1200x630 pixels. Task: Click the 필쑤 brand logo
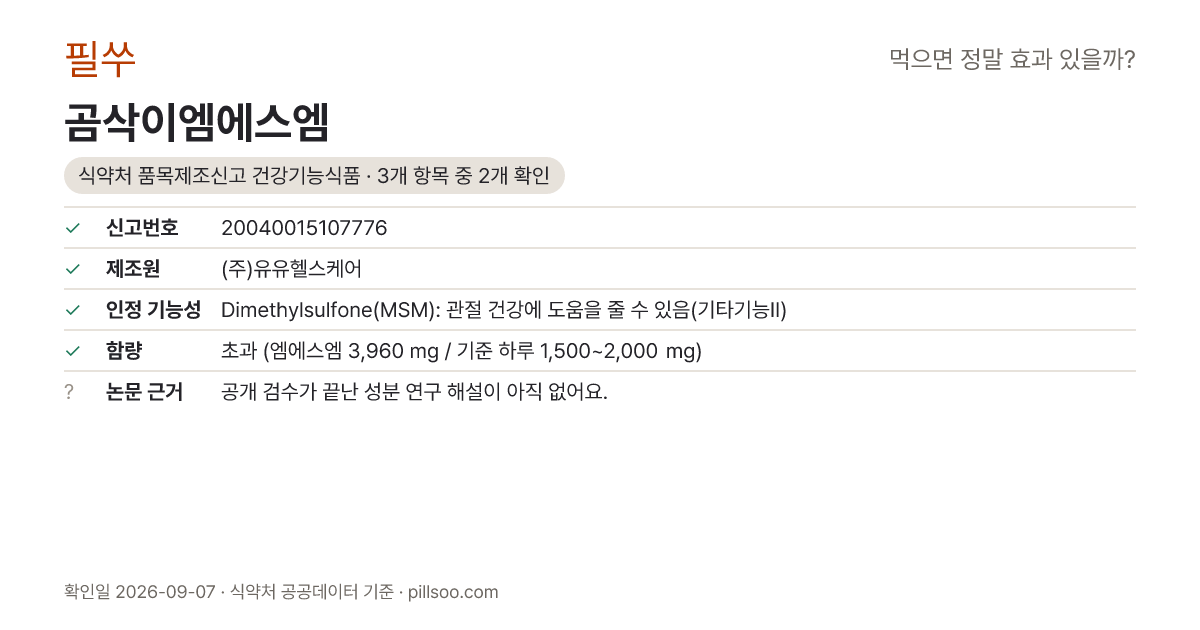(100, 59)
